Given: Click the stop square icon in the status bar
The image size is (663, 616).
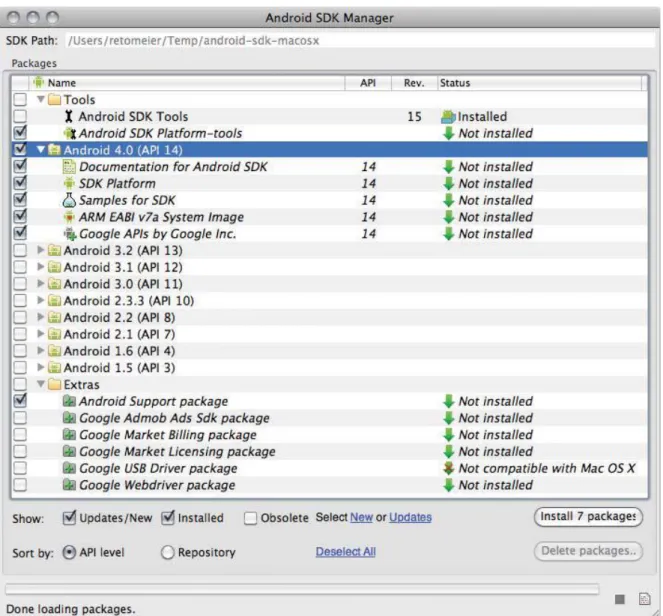Looking at the screenshot, I should click(620, 599).
